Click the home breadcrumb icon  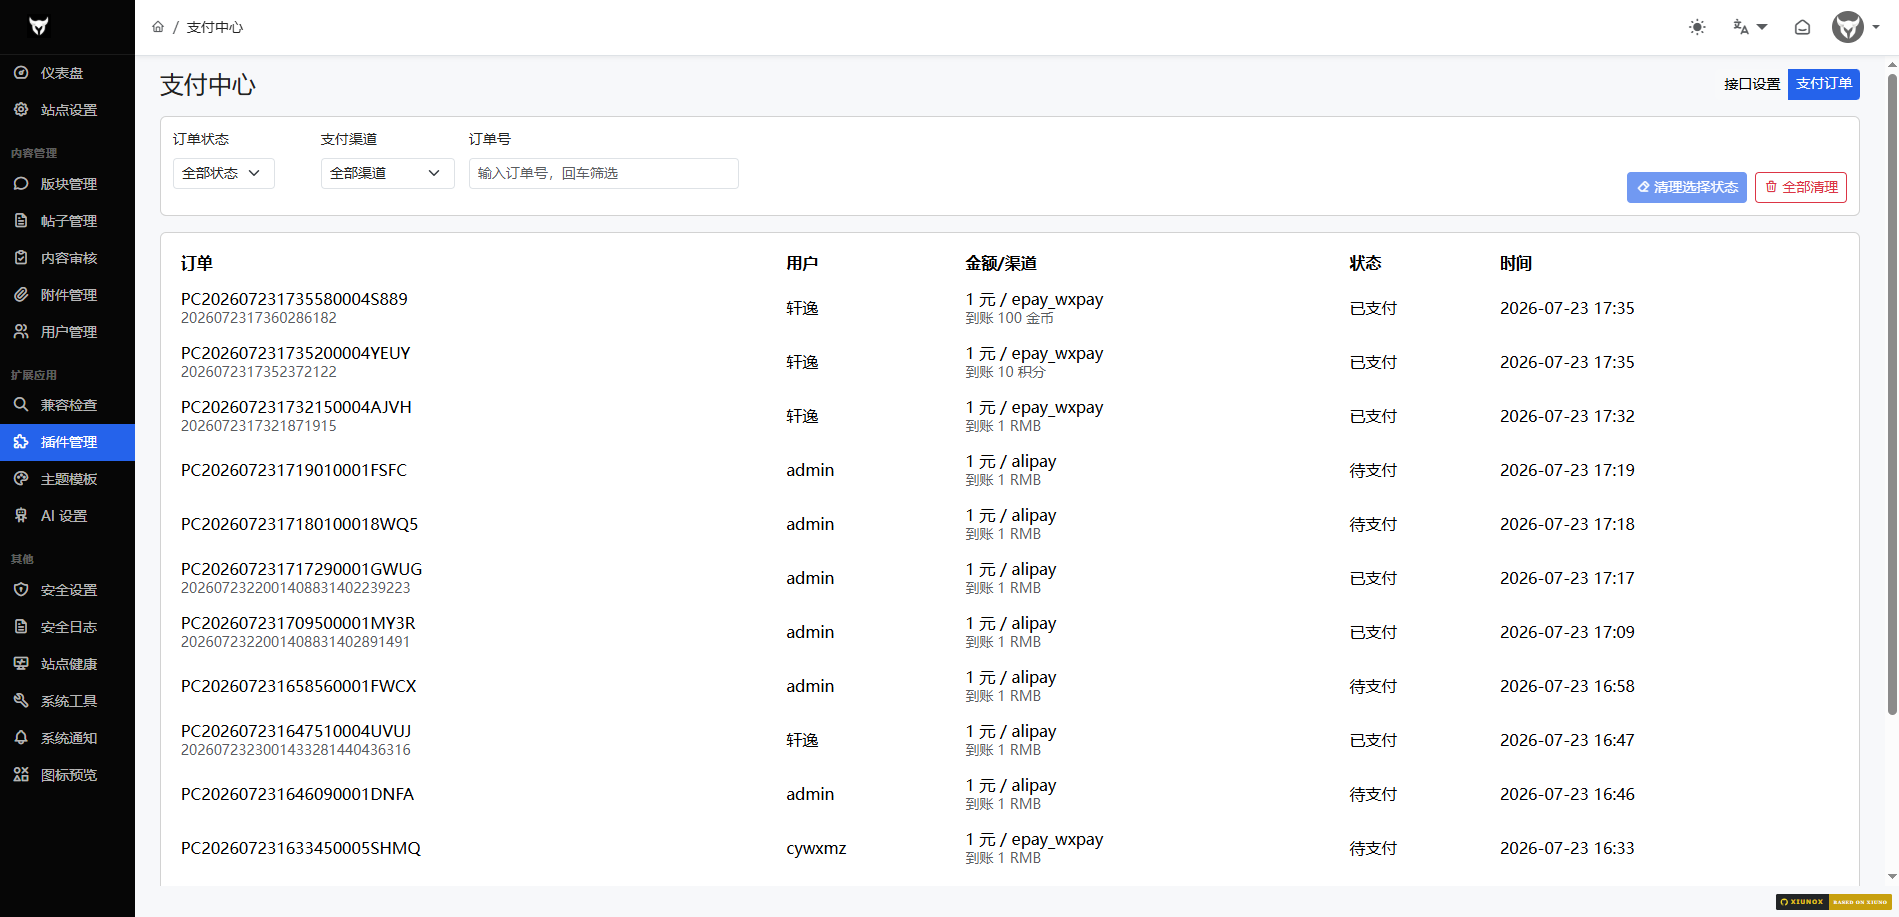(x=158, y=27)
